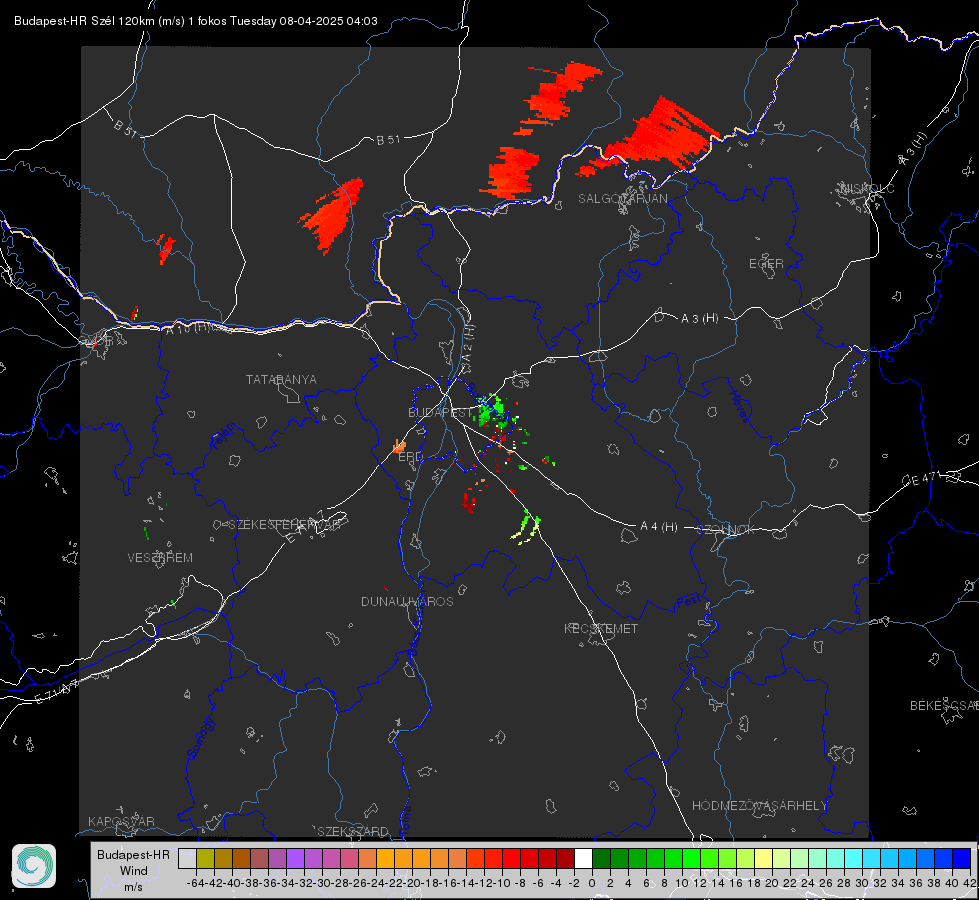The height and width of the screenshot is (900, 979).
Task: Click the Heves county label
Action: pyautogui.click(x=739, y=406)
